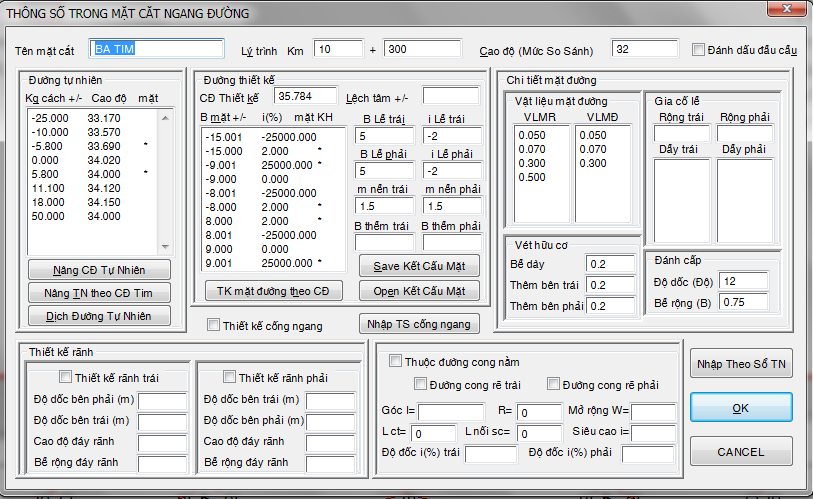Image resolution: width=813 pixels, height=499 pixels.
Task: Click Nâng CĐ Tự Nhiên button
Action: [99, 270]
